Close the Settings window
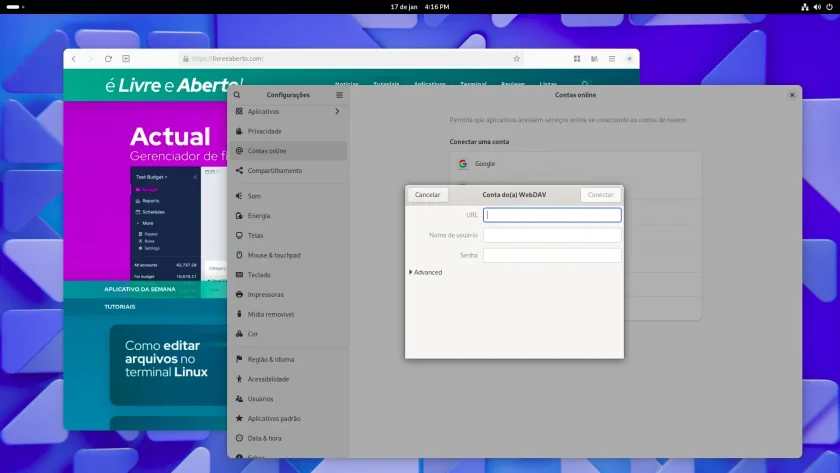840x473 pixels. (x=792, y=95)
